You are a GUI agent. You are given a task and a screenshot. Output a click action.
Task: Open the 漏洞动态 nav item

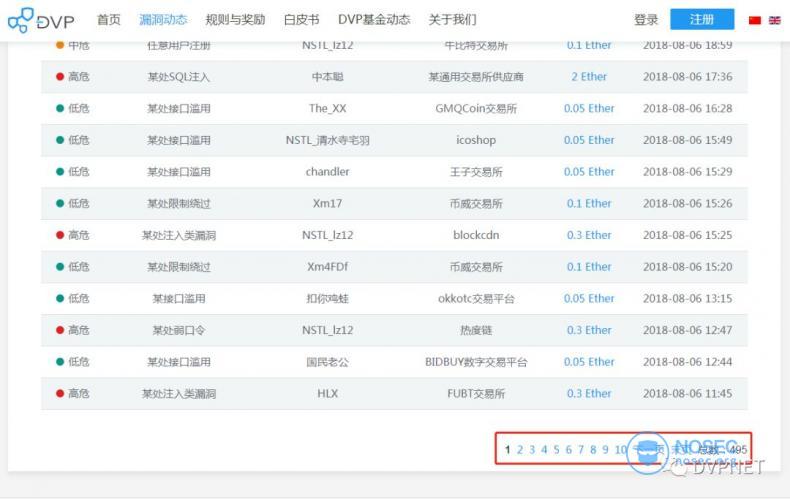point(163,20)
